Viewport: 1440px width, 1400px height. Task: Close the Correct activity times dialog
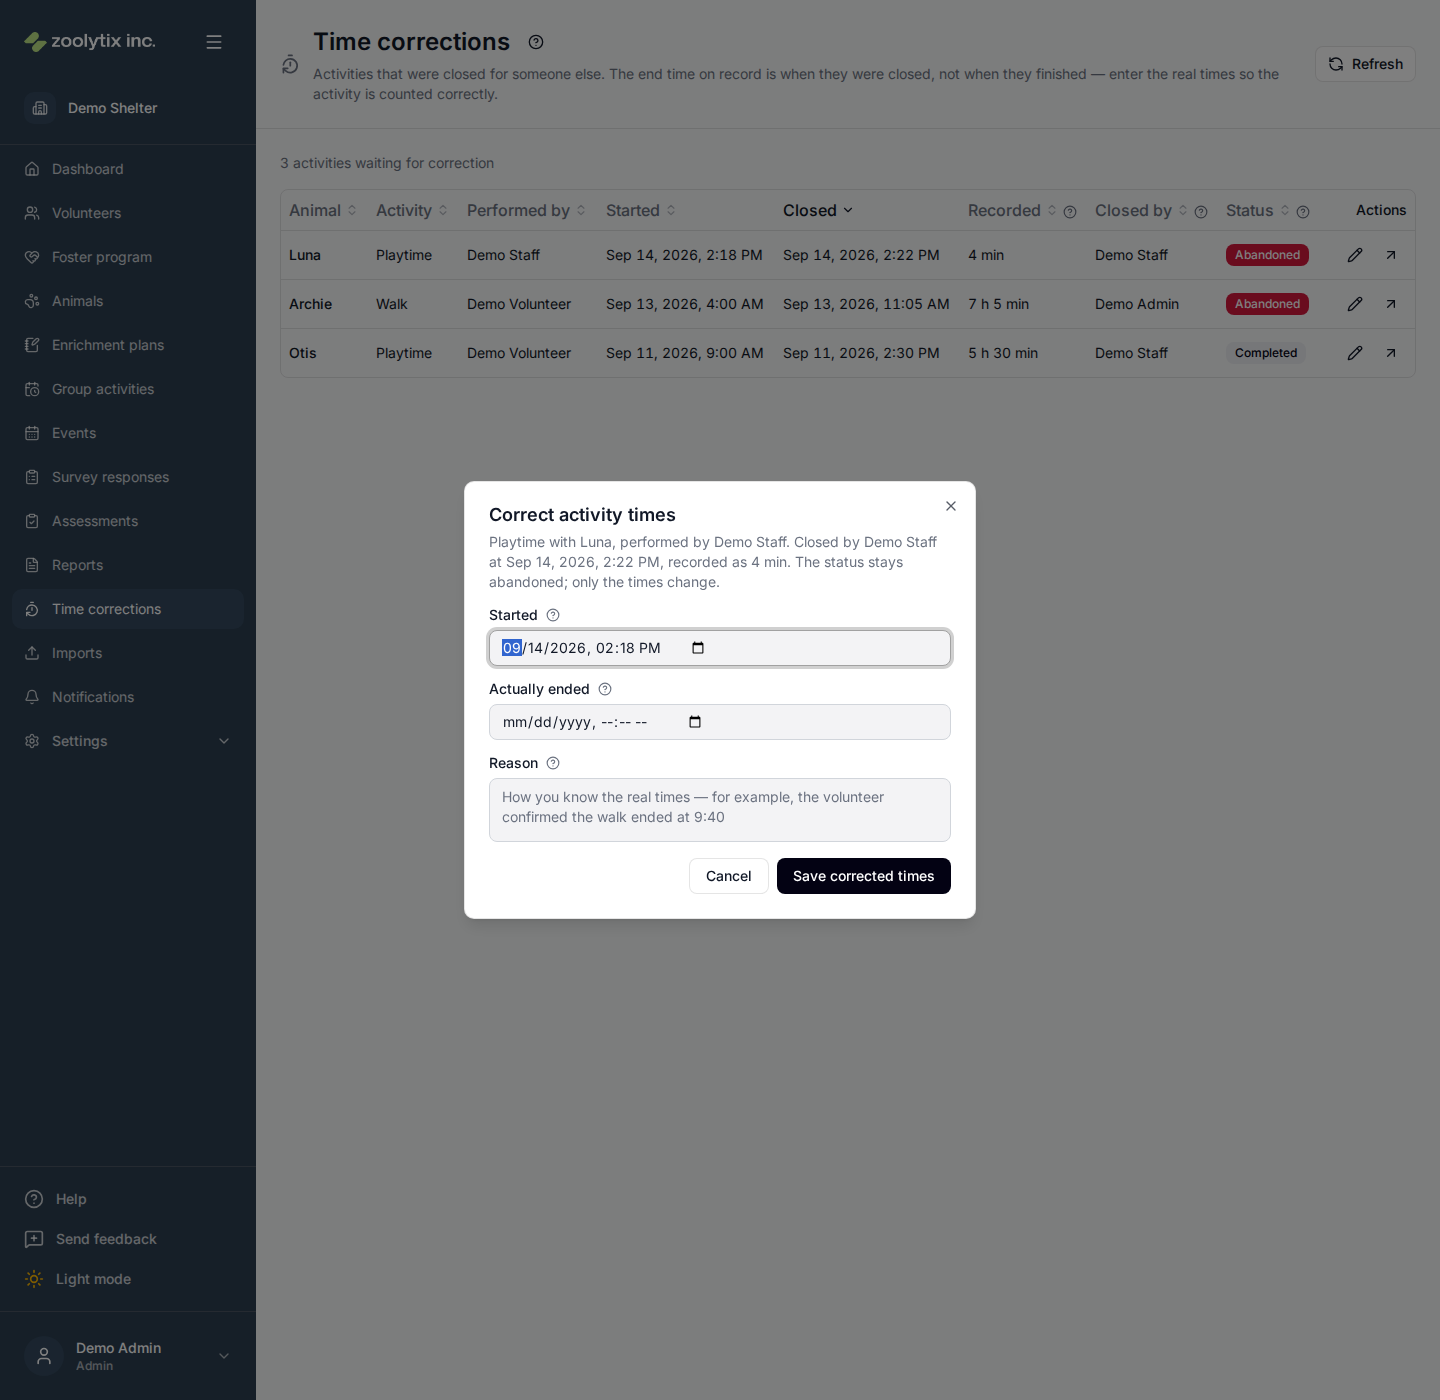[951, 506]
